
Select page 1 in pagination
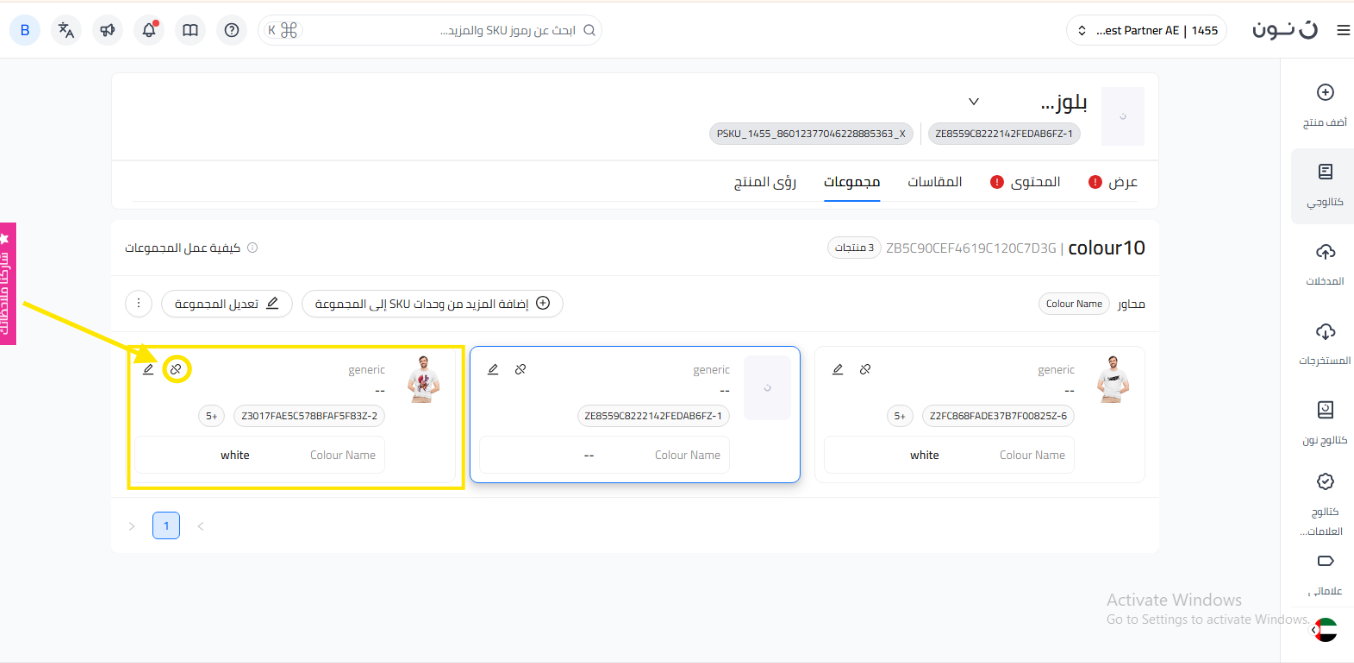(x=166, y=525)
